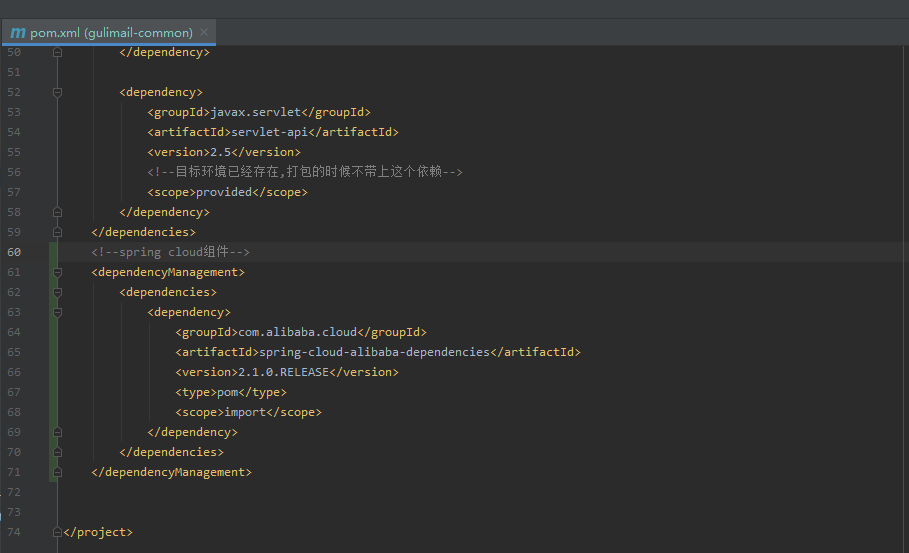Collapse the dependencyManagement block on line 61
The width and height of the screenshot is (909, 553).
click(57, 272)
